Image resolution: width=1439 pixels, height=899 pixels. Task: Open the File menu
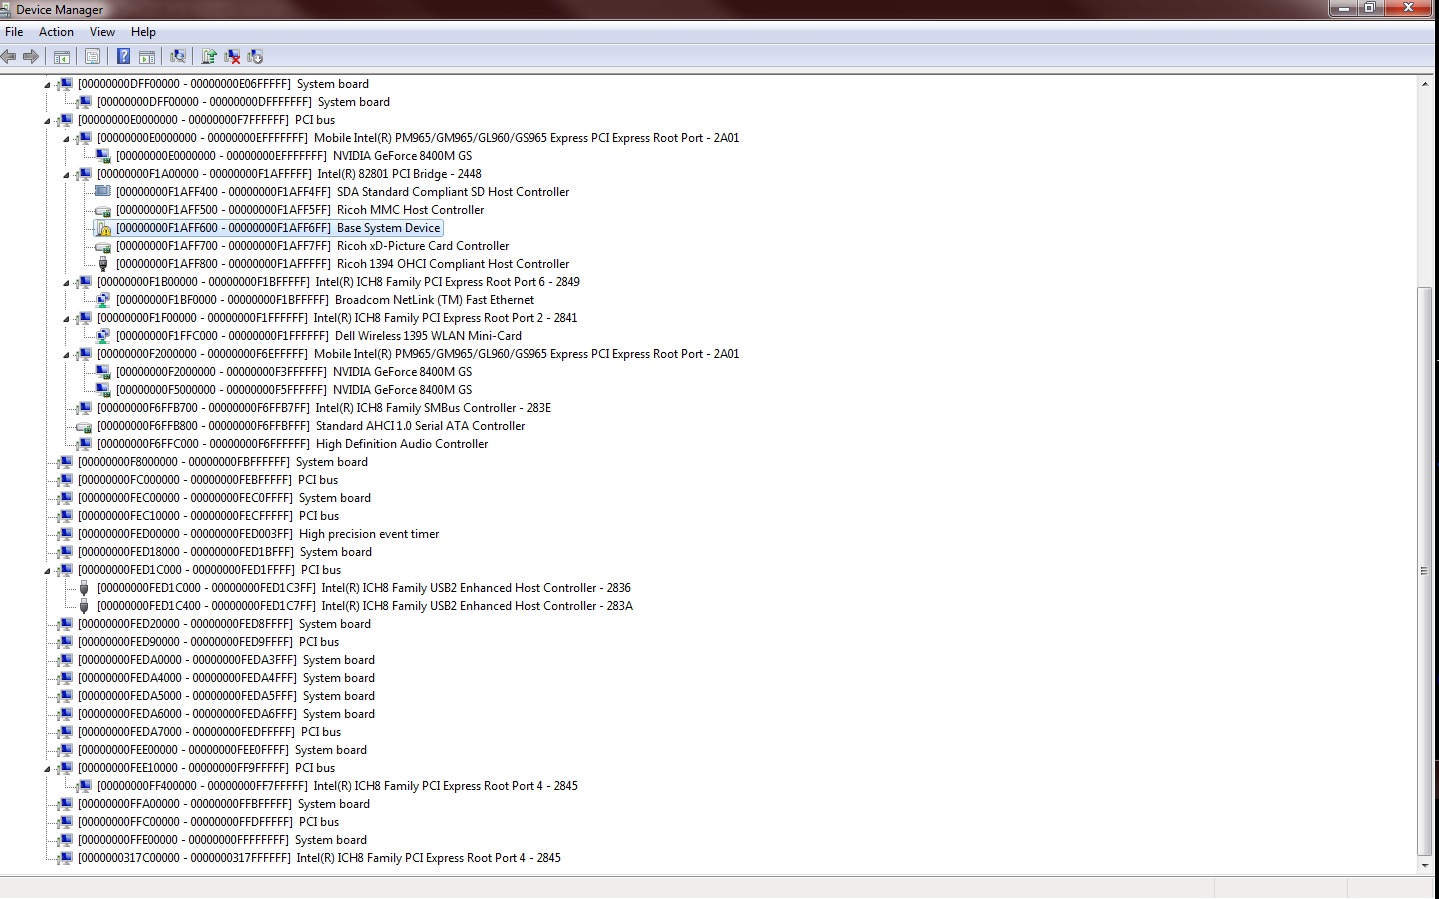tap(14, 32)
